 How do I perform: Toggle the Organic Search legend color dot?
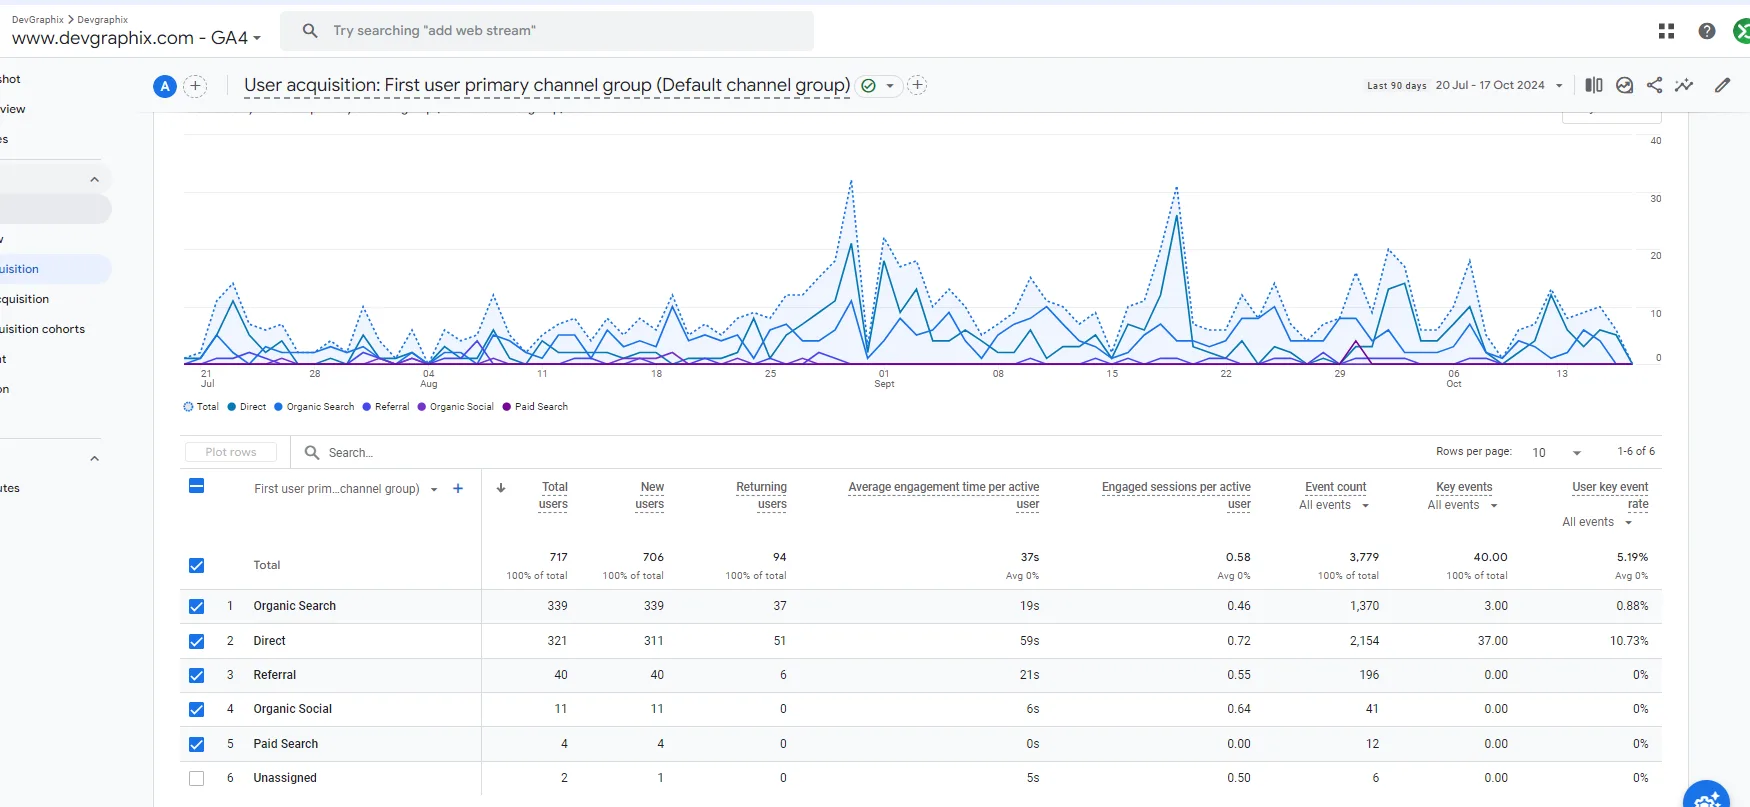[279, 407]
